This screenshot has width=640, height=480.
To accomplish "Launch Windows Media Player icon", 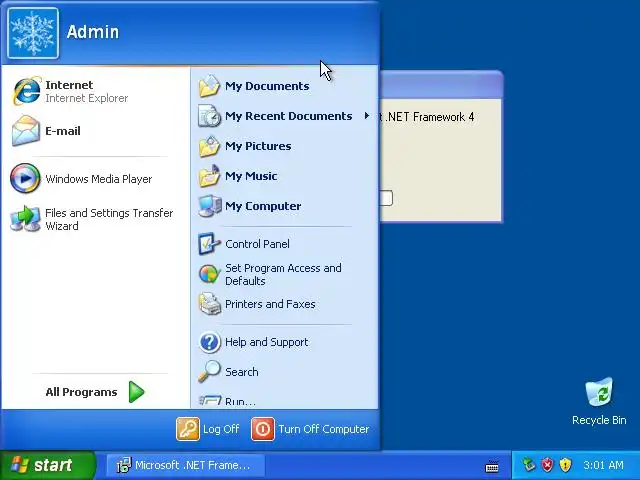I will [25, 178].
